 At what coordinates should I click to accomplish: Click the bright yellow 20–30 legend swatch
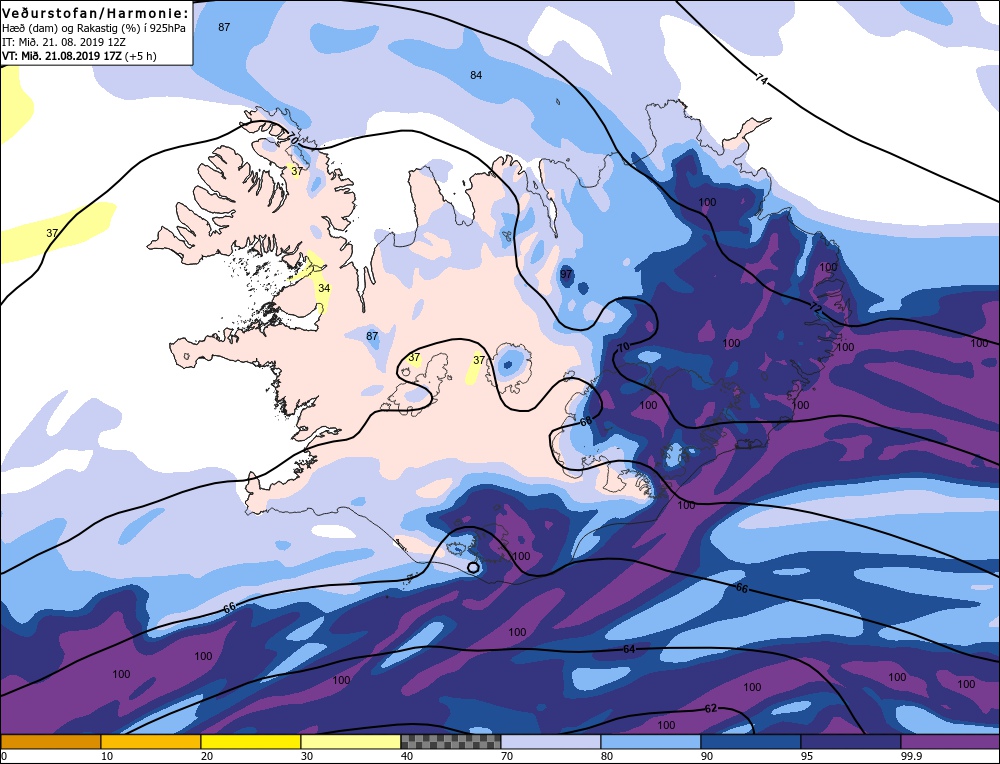click(x=251, y=741)
